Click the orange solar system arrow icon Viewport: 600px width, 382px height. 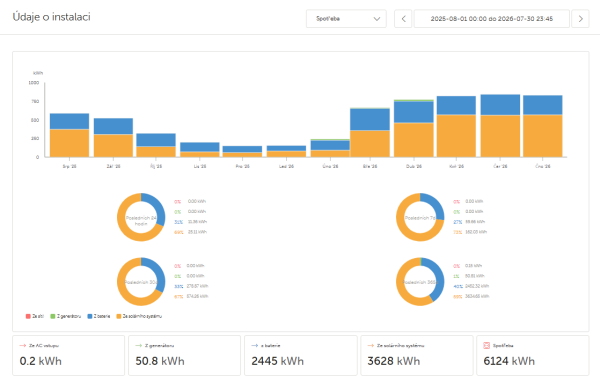370,345
